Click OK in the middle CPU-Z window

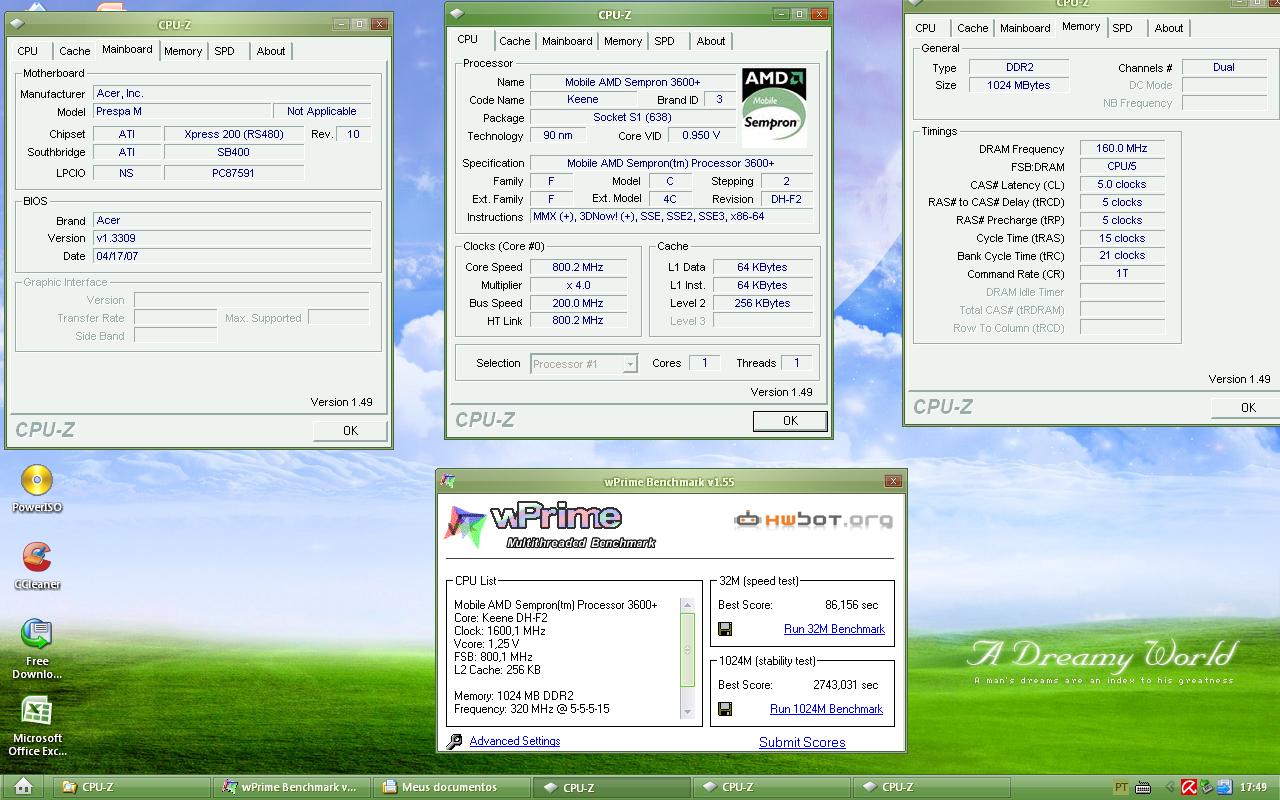click(790, 421)
